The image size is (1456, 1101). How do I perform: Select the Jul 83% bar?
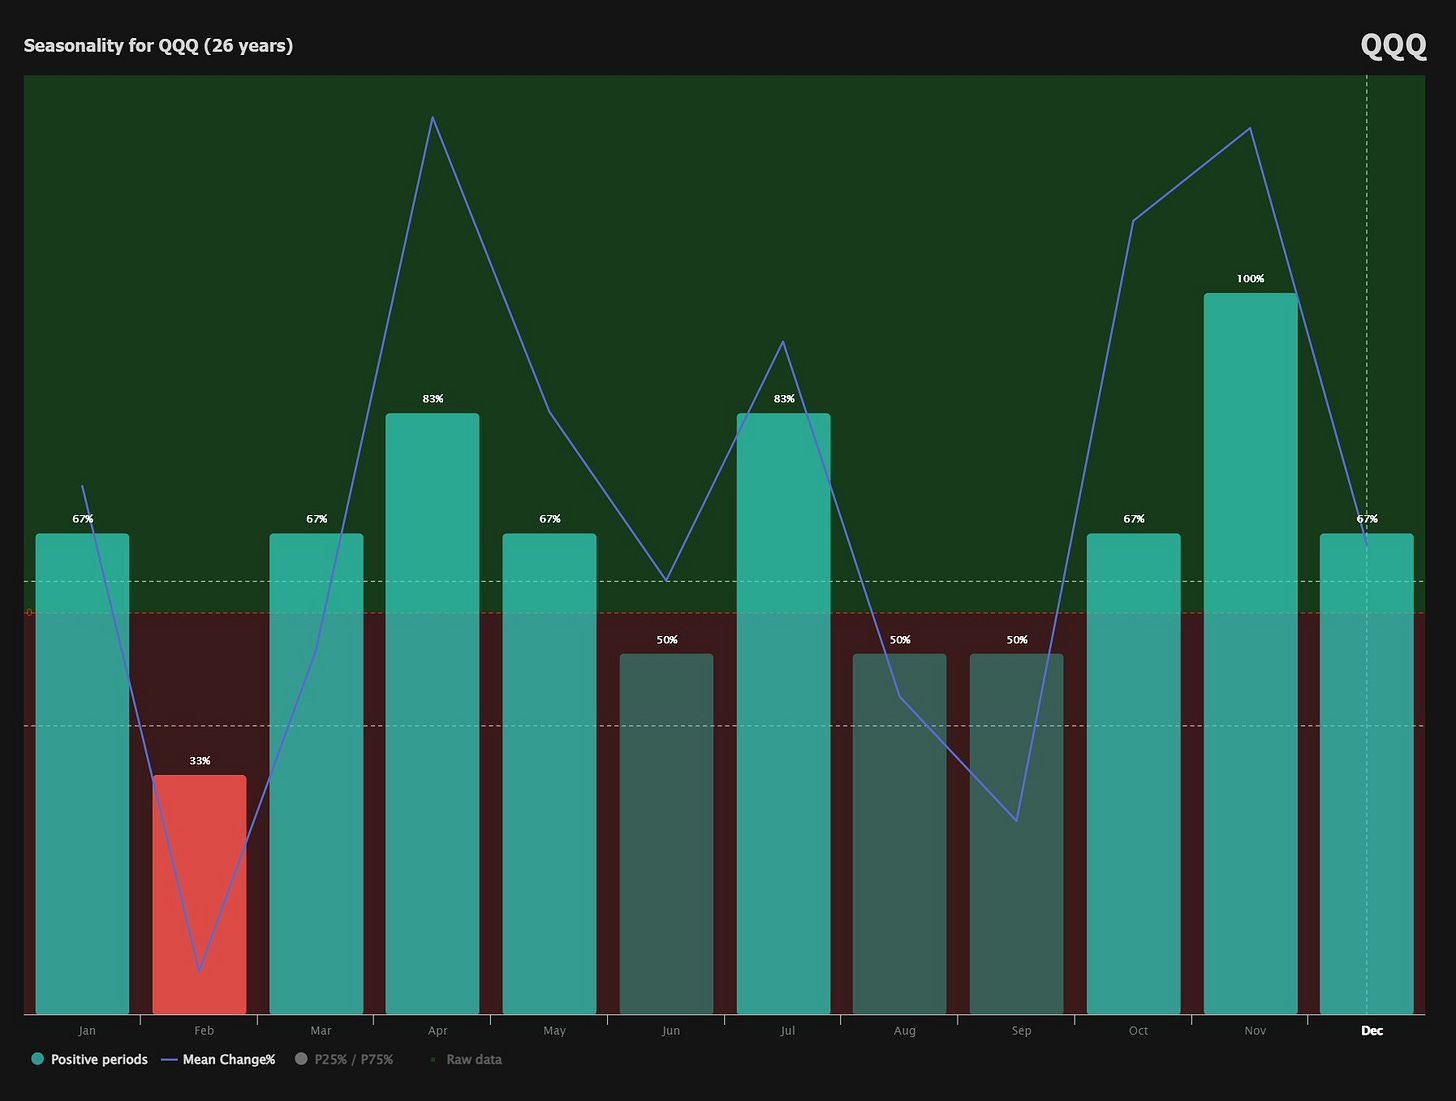783,714
